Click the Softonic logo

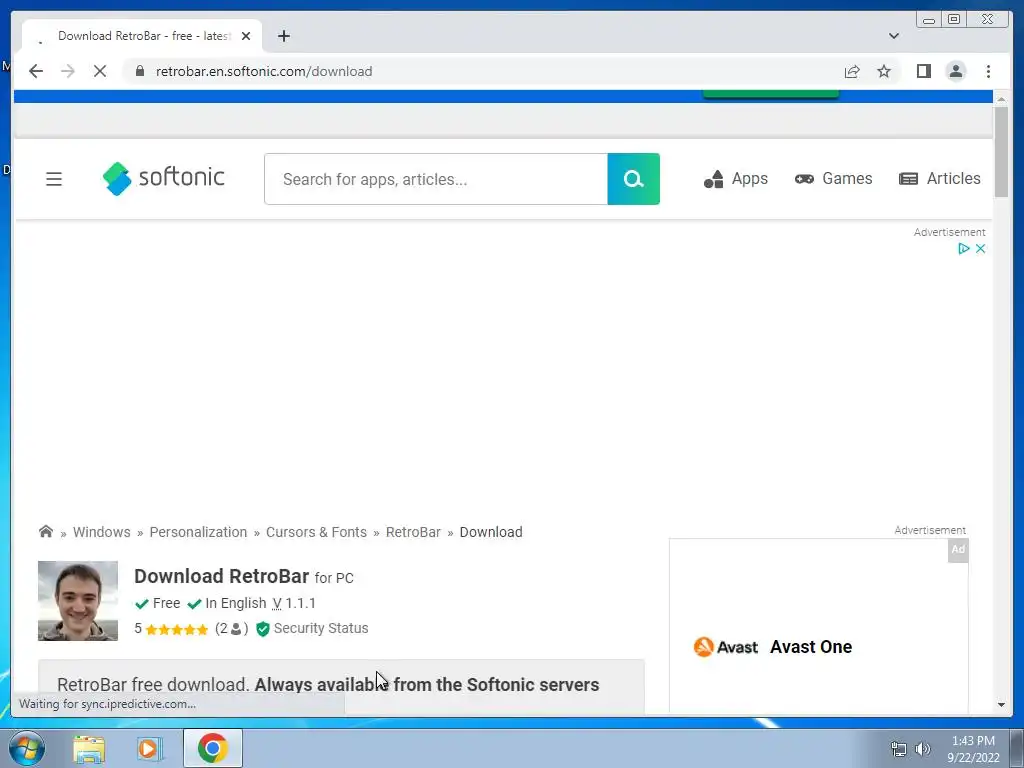click(x=163, y=178)
